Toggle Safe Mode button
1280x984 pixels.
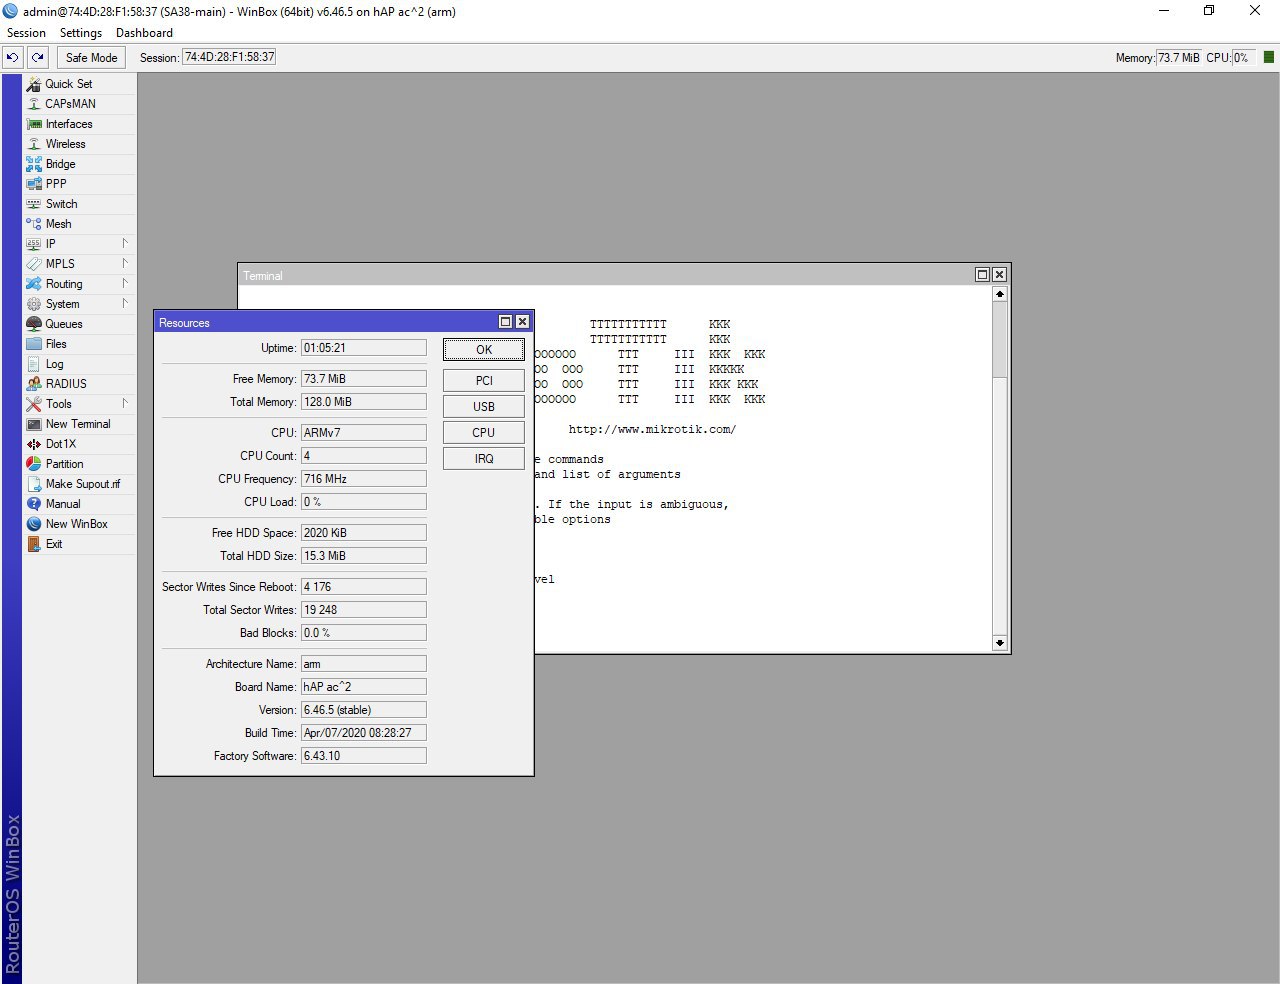[92, 58]
